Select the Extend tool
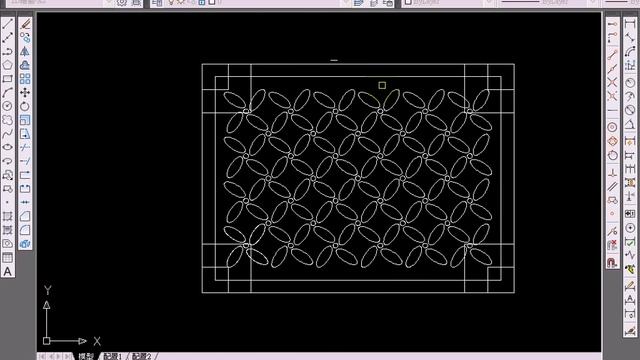The height and width of the screenshot is (360, 640). tap(25, 161)
